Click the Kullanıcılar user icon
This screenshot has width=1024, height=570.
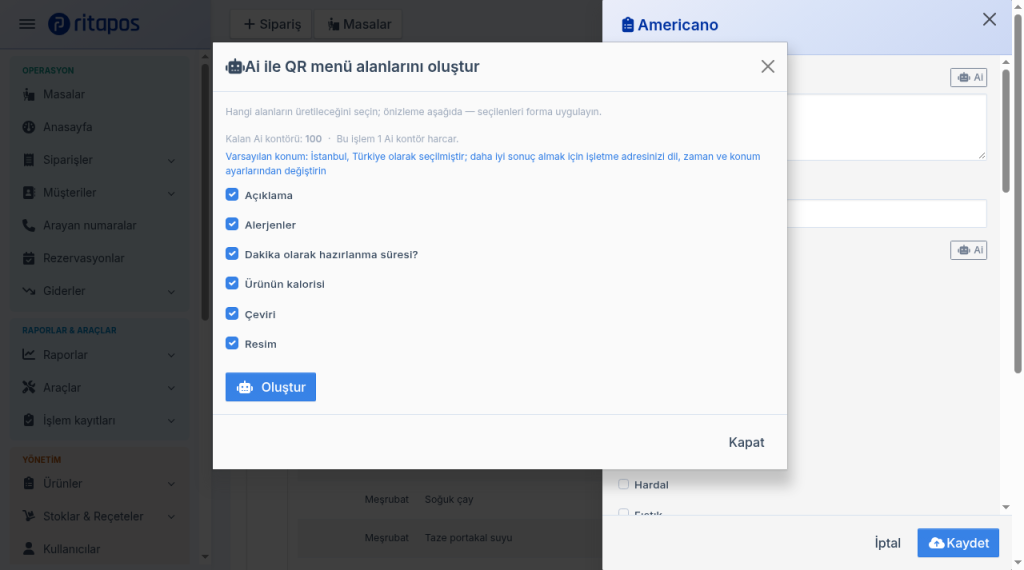coord(29,549)
